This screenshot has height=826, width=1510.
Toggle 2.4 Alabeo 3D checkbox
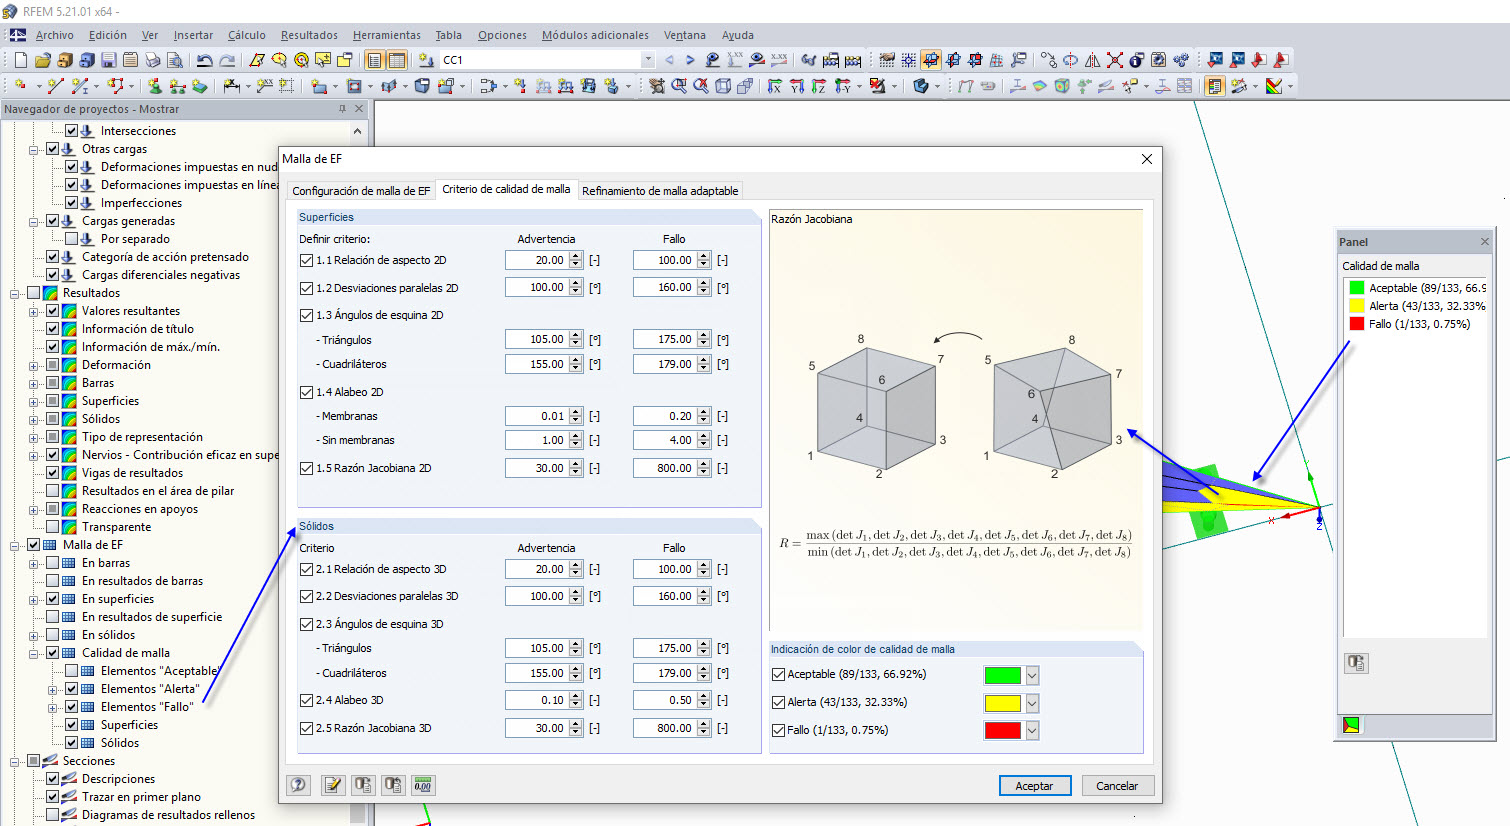306,700
